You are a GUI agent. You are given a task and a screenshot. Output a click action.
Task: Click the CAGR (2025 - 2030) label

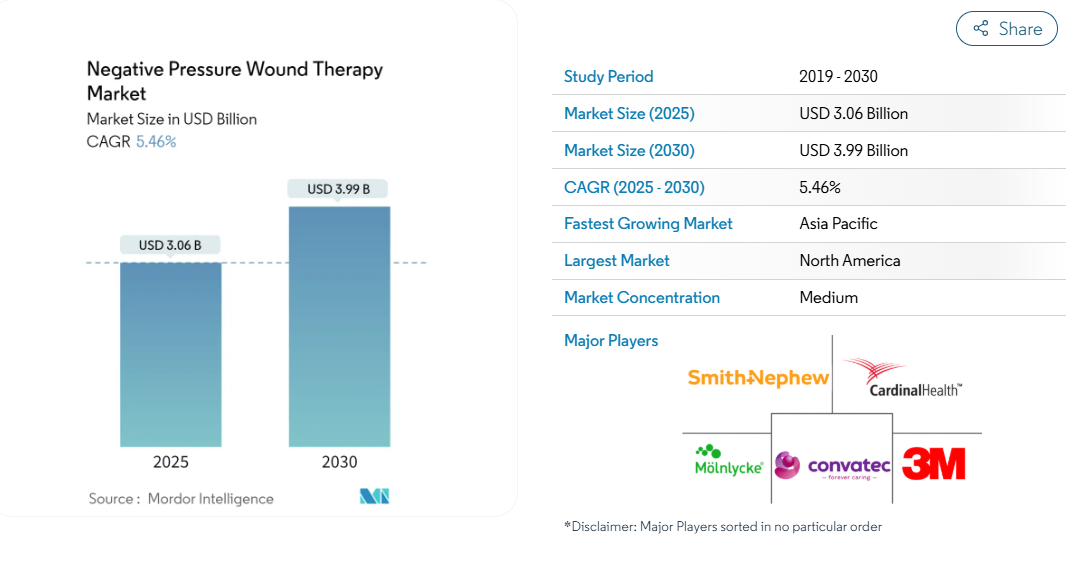click(634, 188)
